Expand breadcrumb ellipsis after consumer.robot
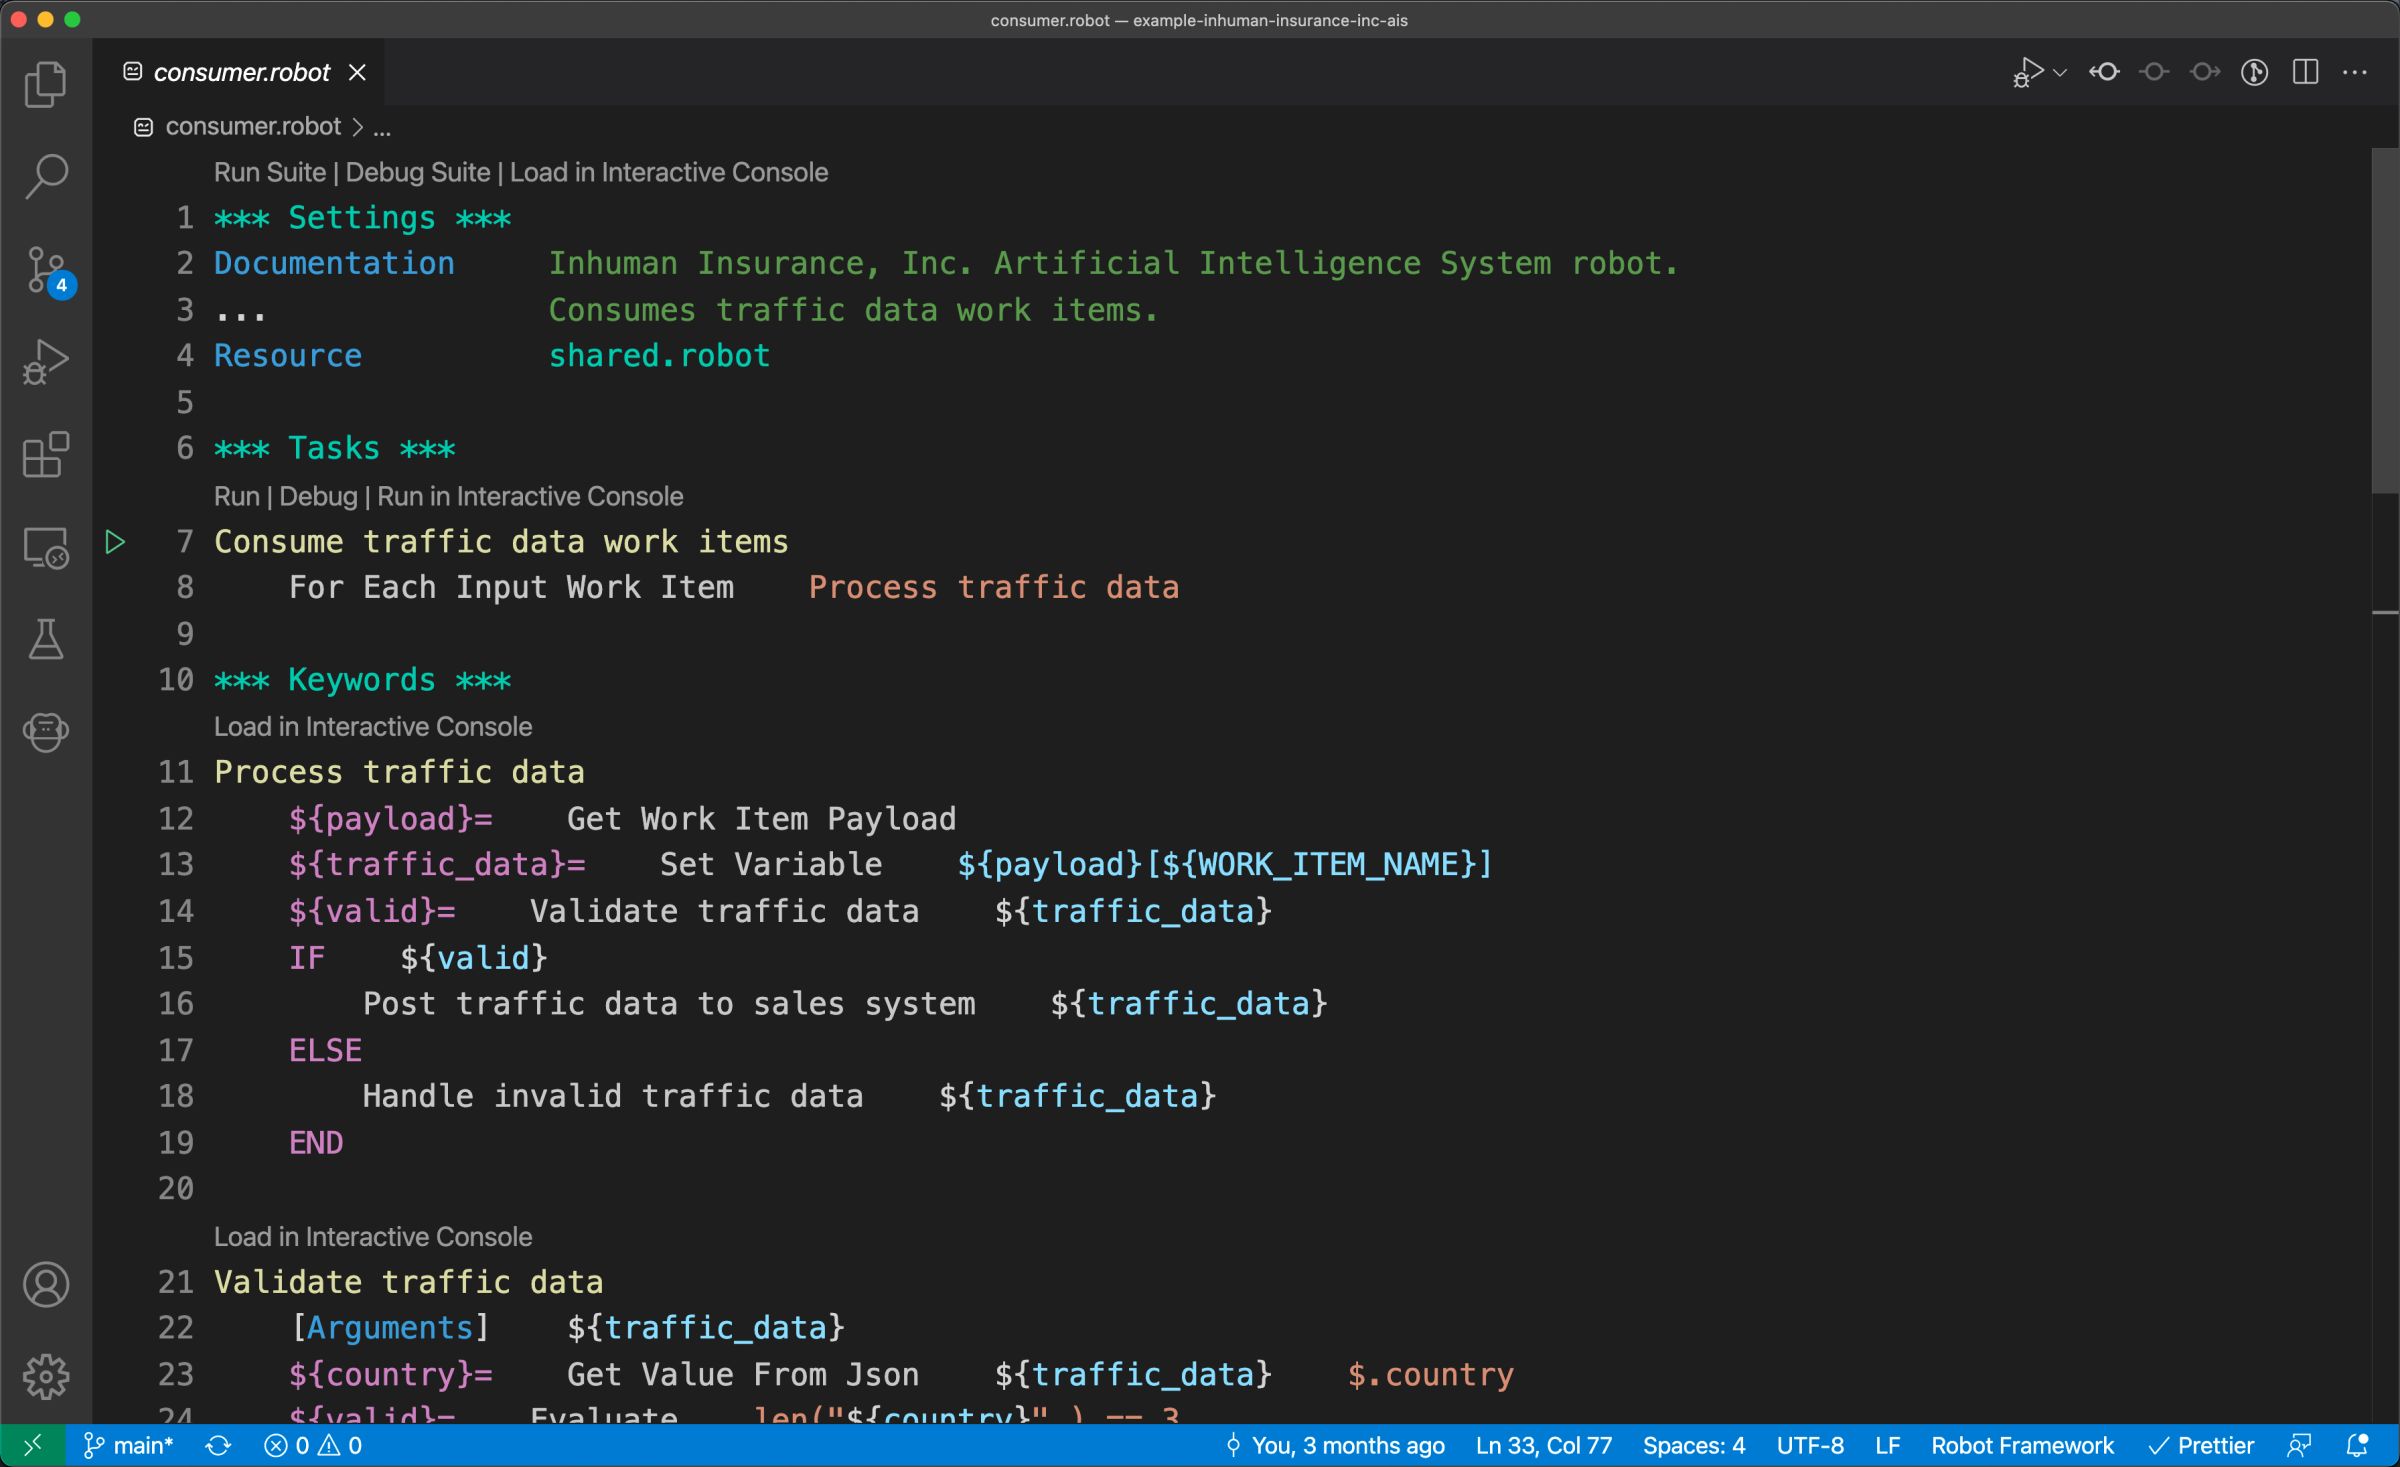This screenshot has height=1467, width=2400. point(382,128)
